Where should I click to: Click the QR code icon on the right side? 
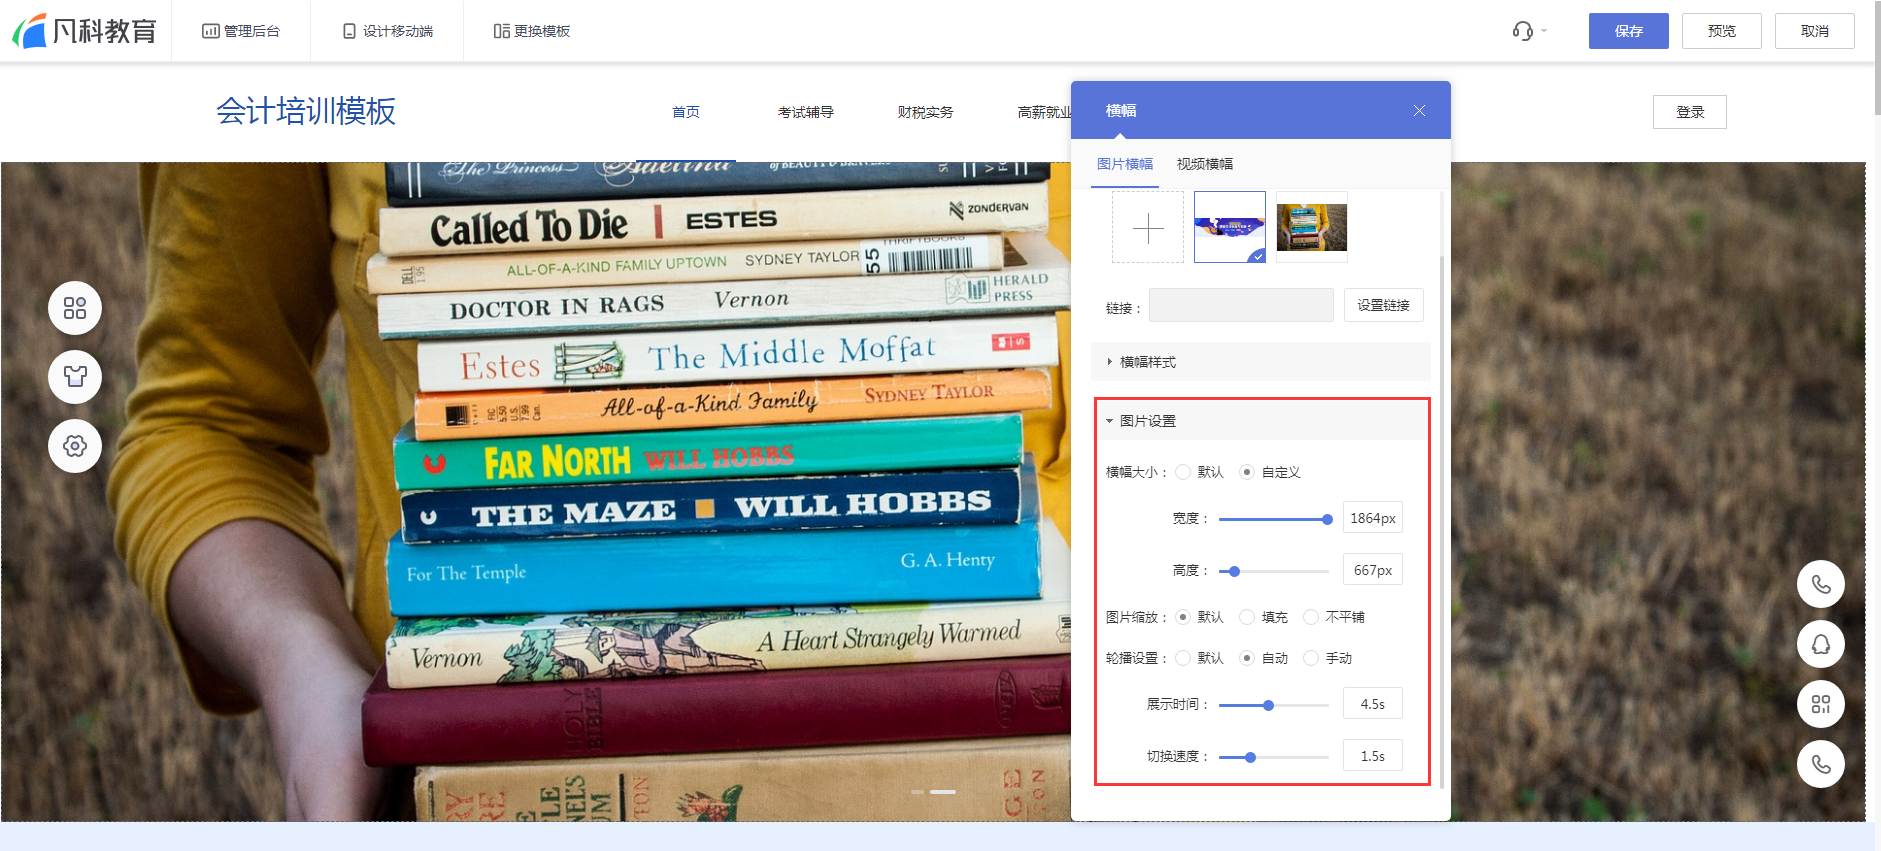point(1821,704)
